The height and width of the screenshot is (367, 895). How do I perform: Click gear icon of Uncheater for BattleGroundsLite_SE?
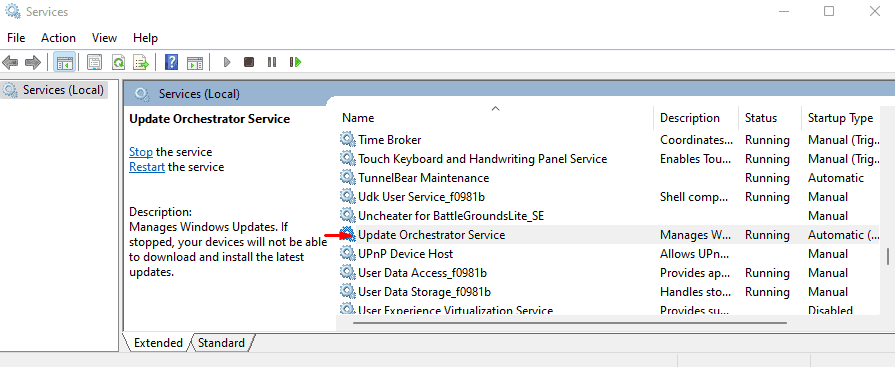coord(348,215)
